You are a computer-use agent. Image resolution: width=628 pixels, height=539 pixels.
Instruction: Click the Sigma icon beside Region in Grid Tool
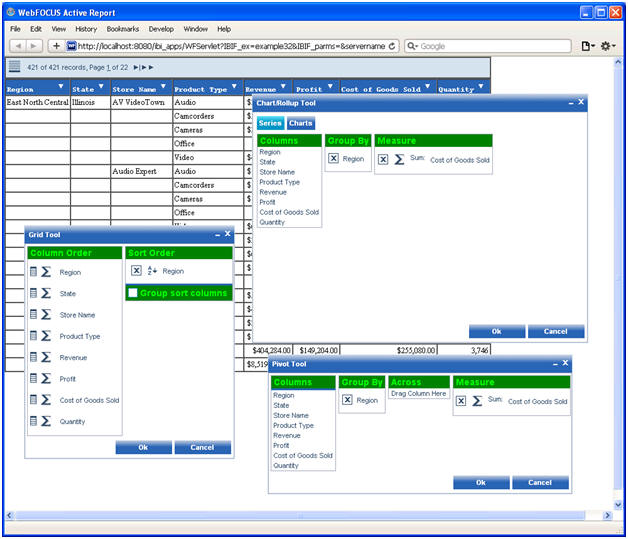coord(46,272)
